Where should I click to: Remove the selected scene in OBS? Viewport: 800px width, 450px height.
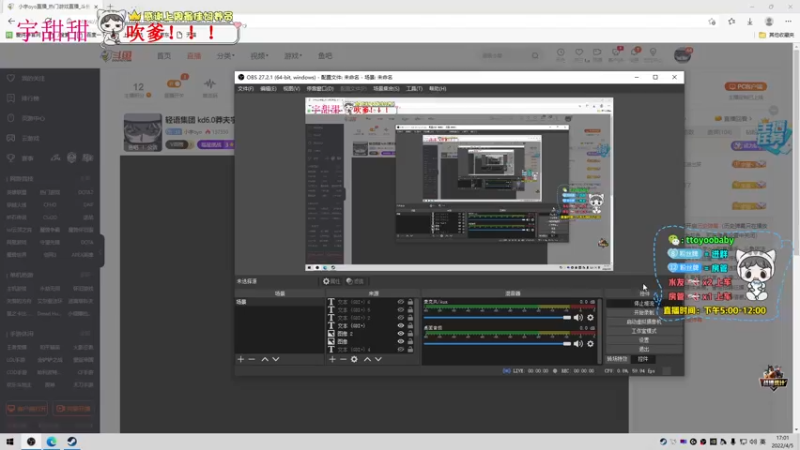click(x=252, y=359)
